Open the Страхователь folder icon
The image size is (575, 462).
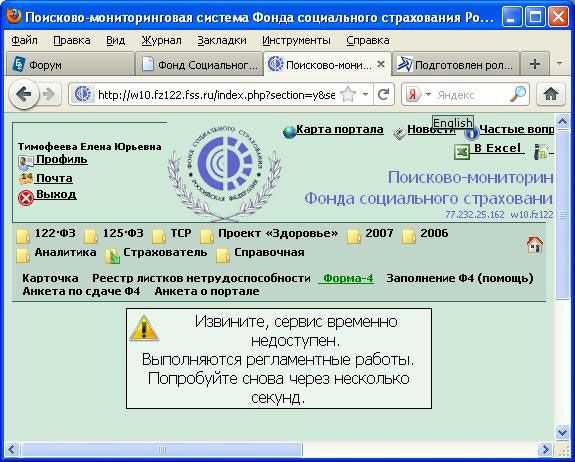112,256
